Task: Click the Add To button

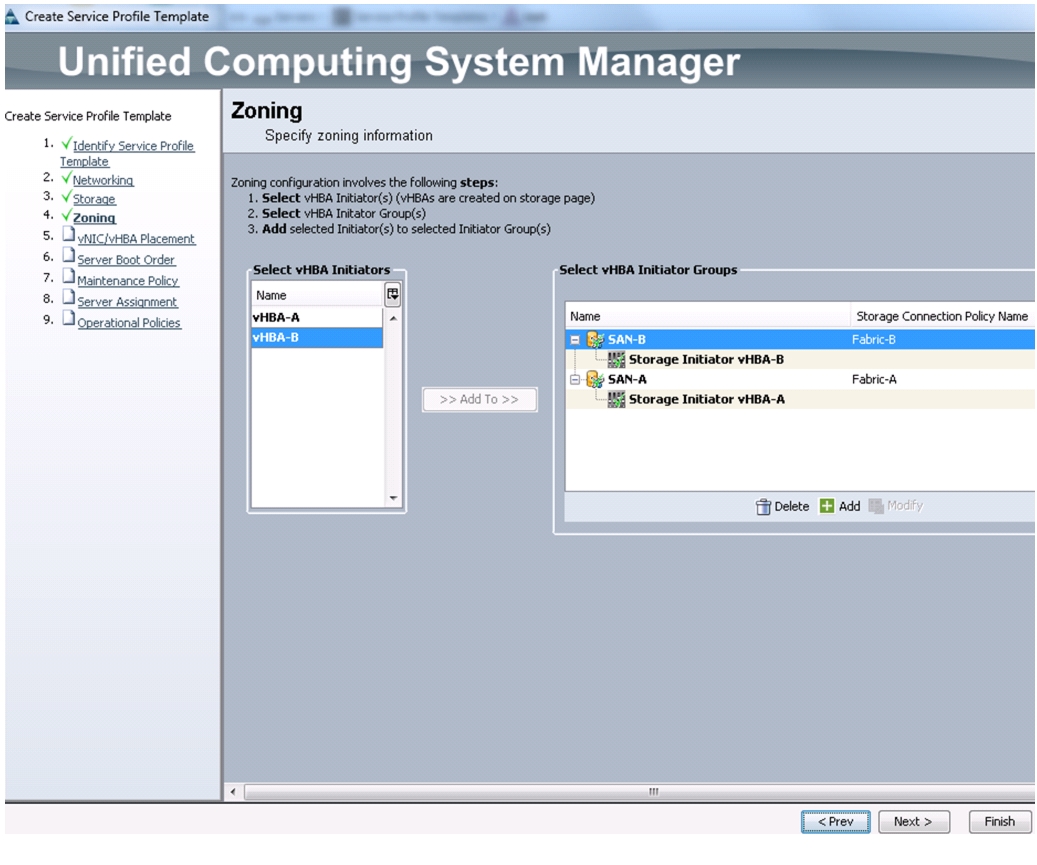Action: tap(479, 399)
